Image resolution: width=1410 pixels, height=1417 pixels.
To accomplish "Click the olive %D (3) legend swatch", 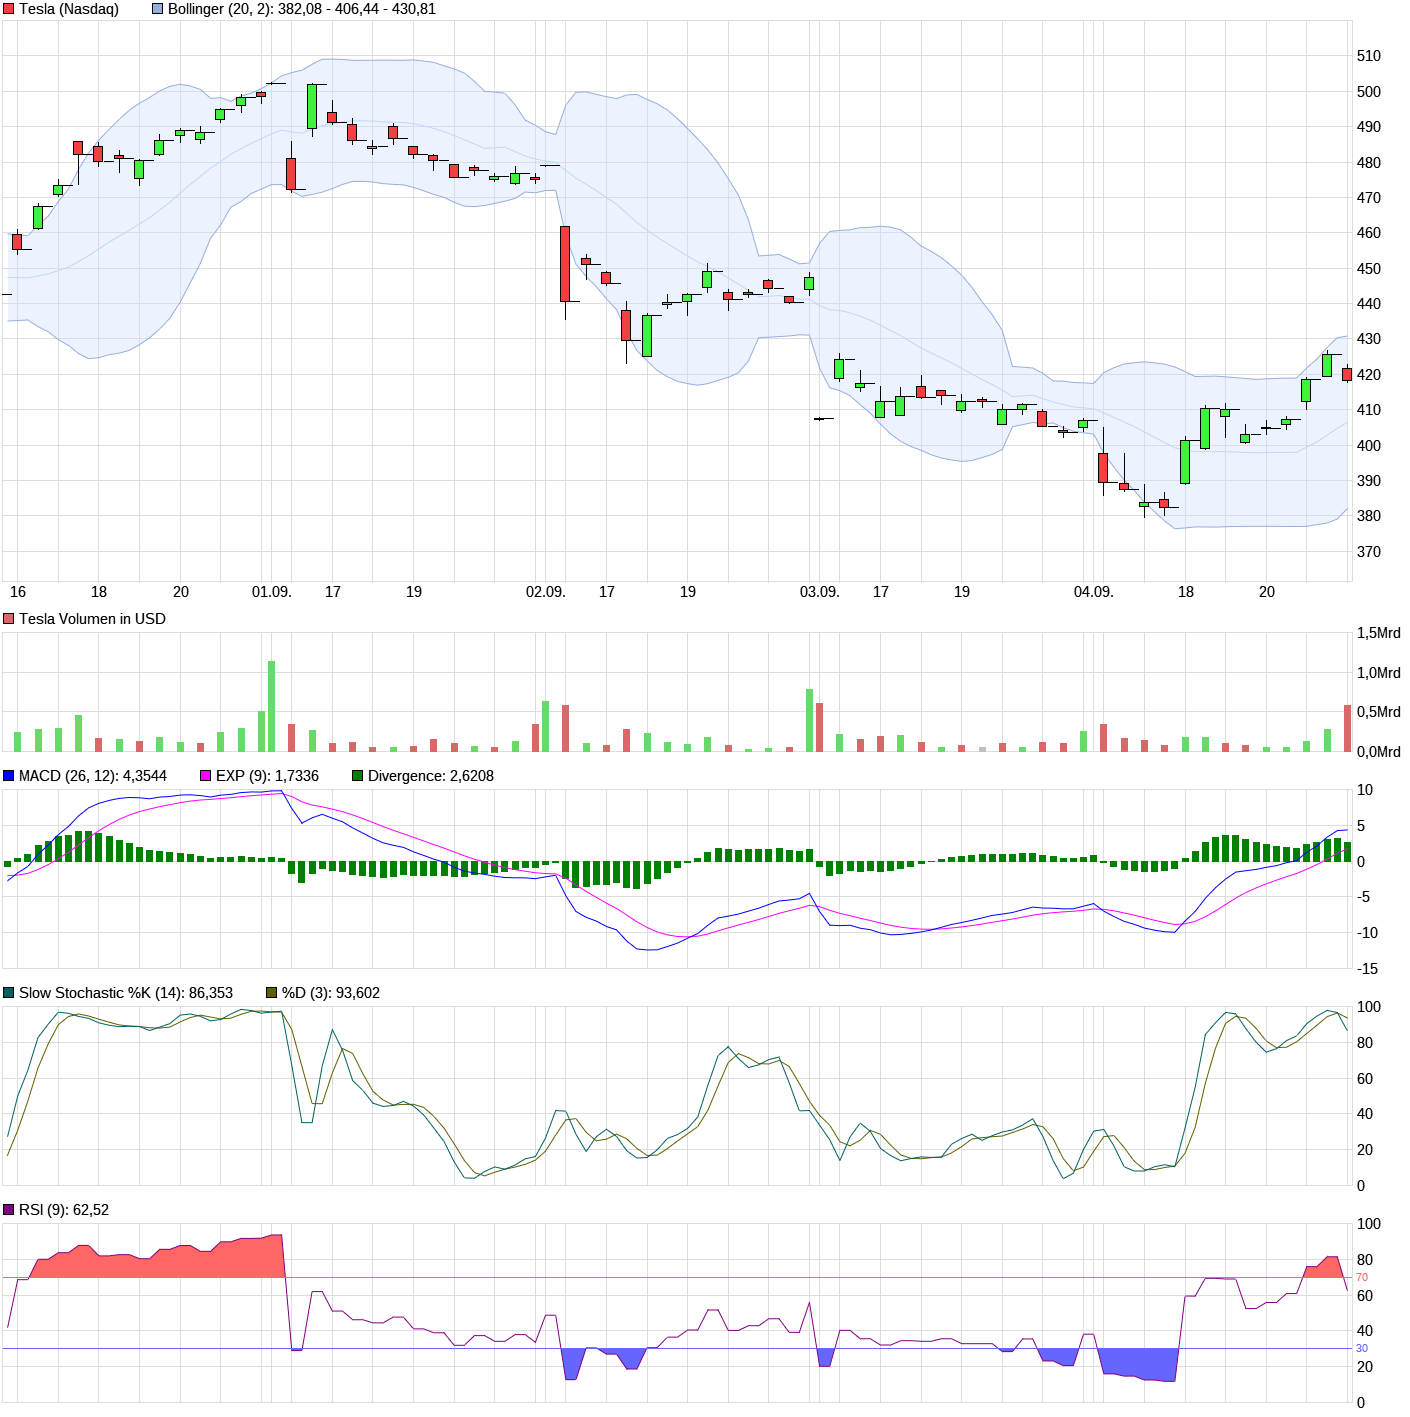I will point(272,993).
